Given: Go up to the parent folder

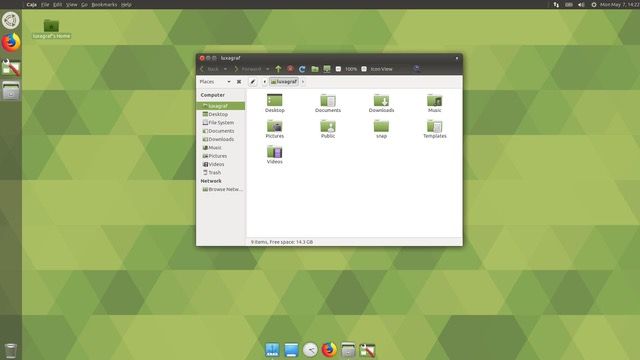Looking at the screenshot, I should (x=278, y=69).
